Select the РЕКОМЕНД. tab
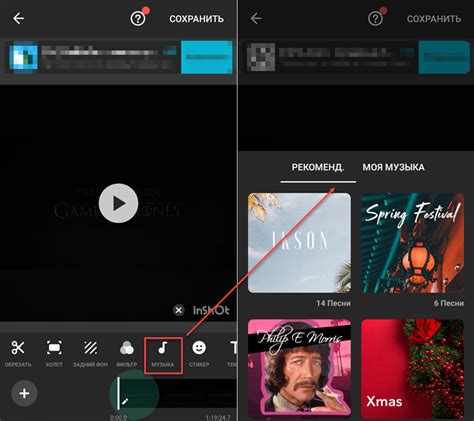The width and height of the screenshot is (474, 421). [318, 167]
